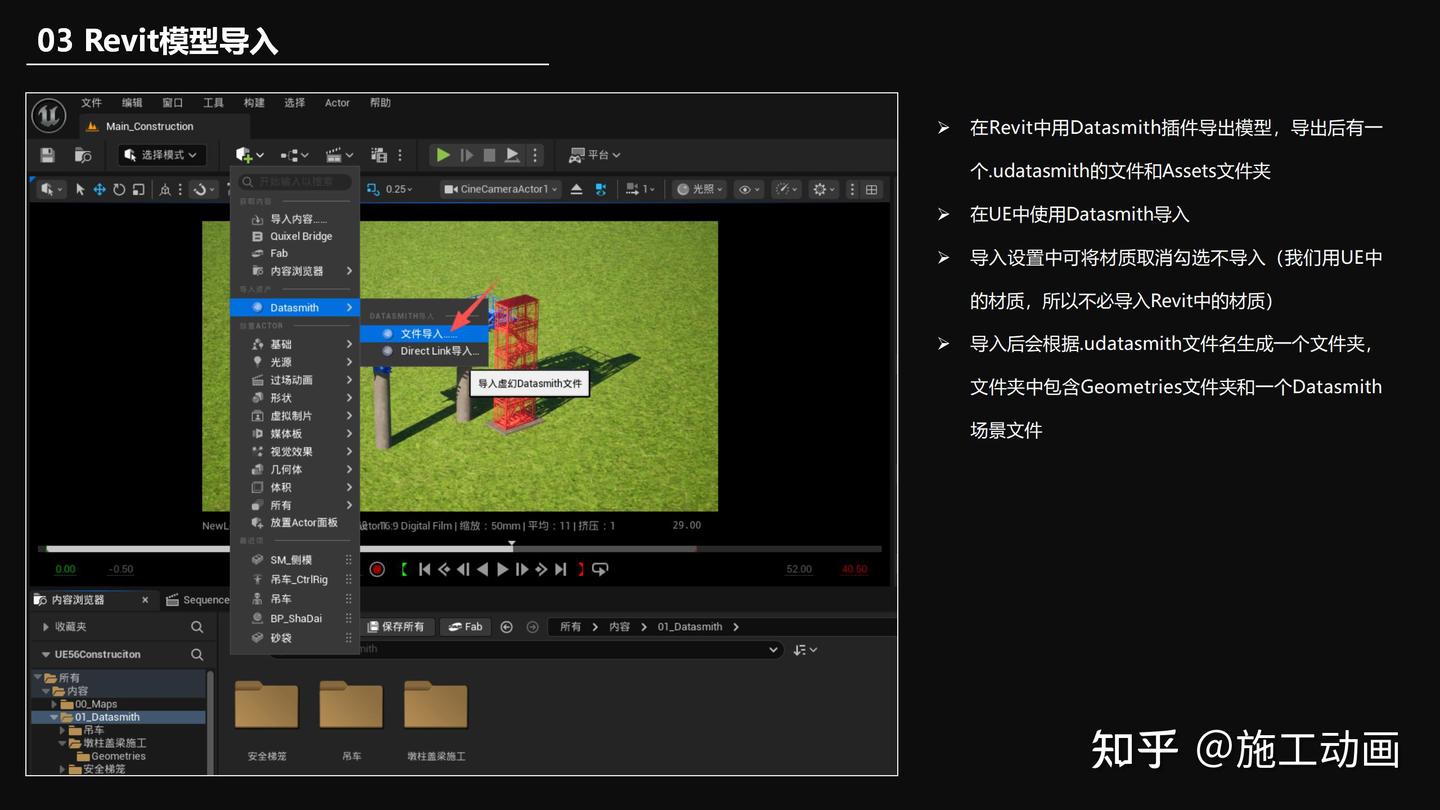Choose 文件导入 in the Datasmith submenu

pyautogui.click(x=425, y=334)
